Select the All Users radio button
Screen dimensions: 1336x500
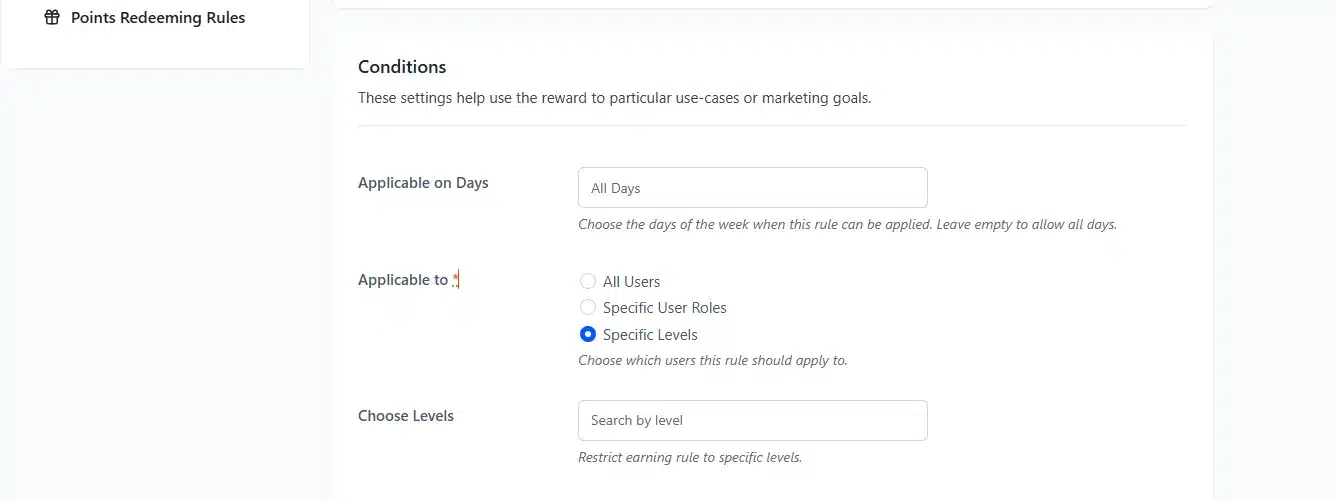pos(588,282)
